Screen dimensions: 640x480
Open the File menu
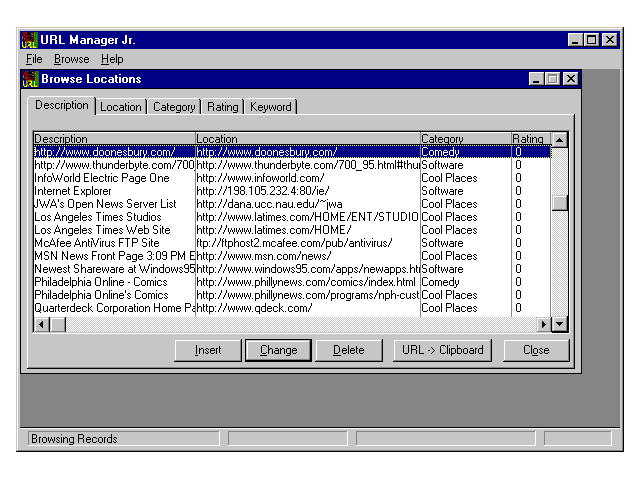coord(34,59)
